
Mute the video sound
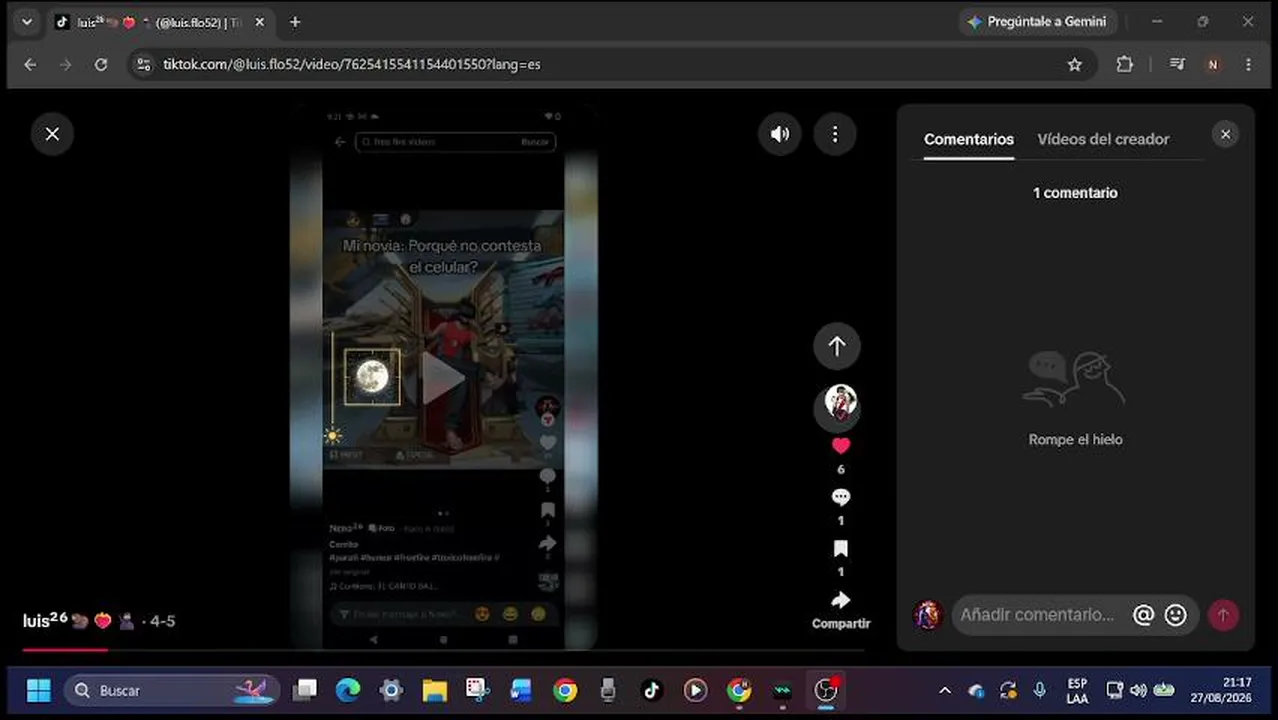(780, 134)
